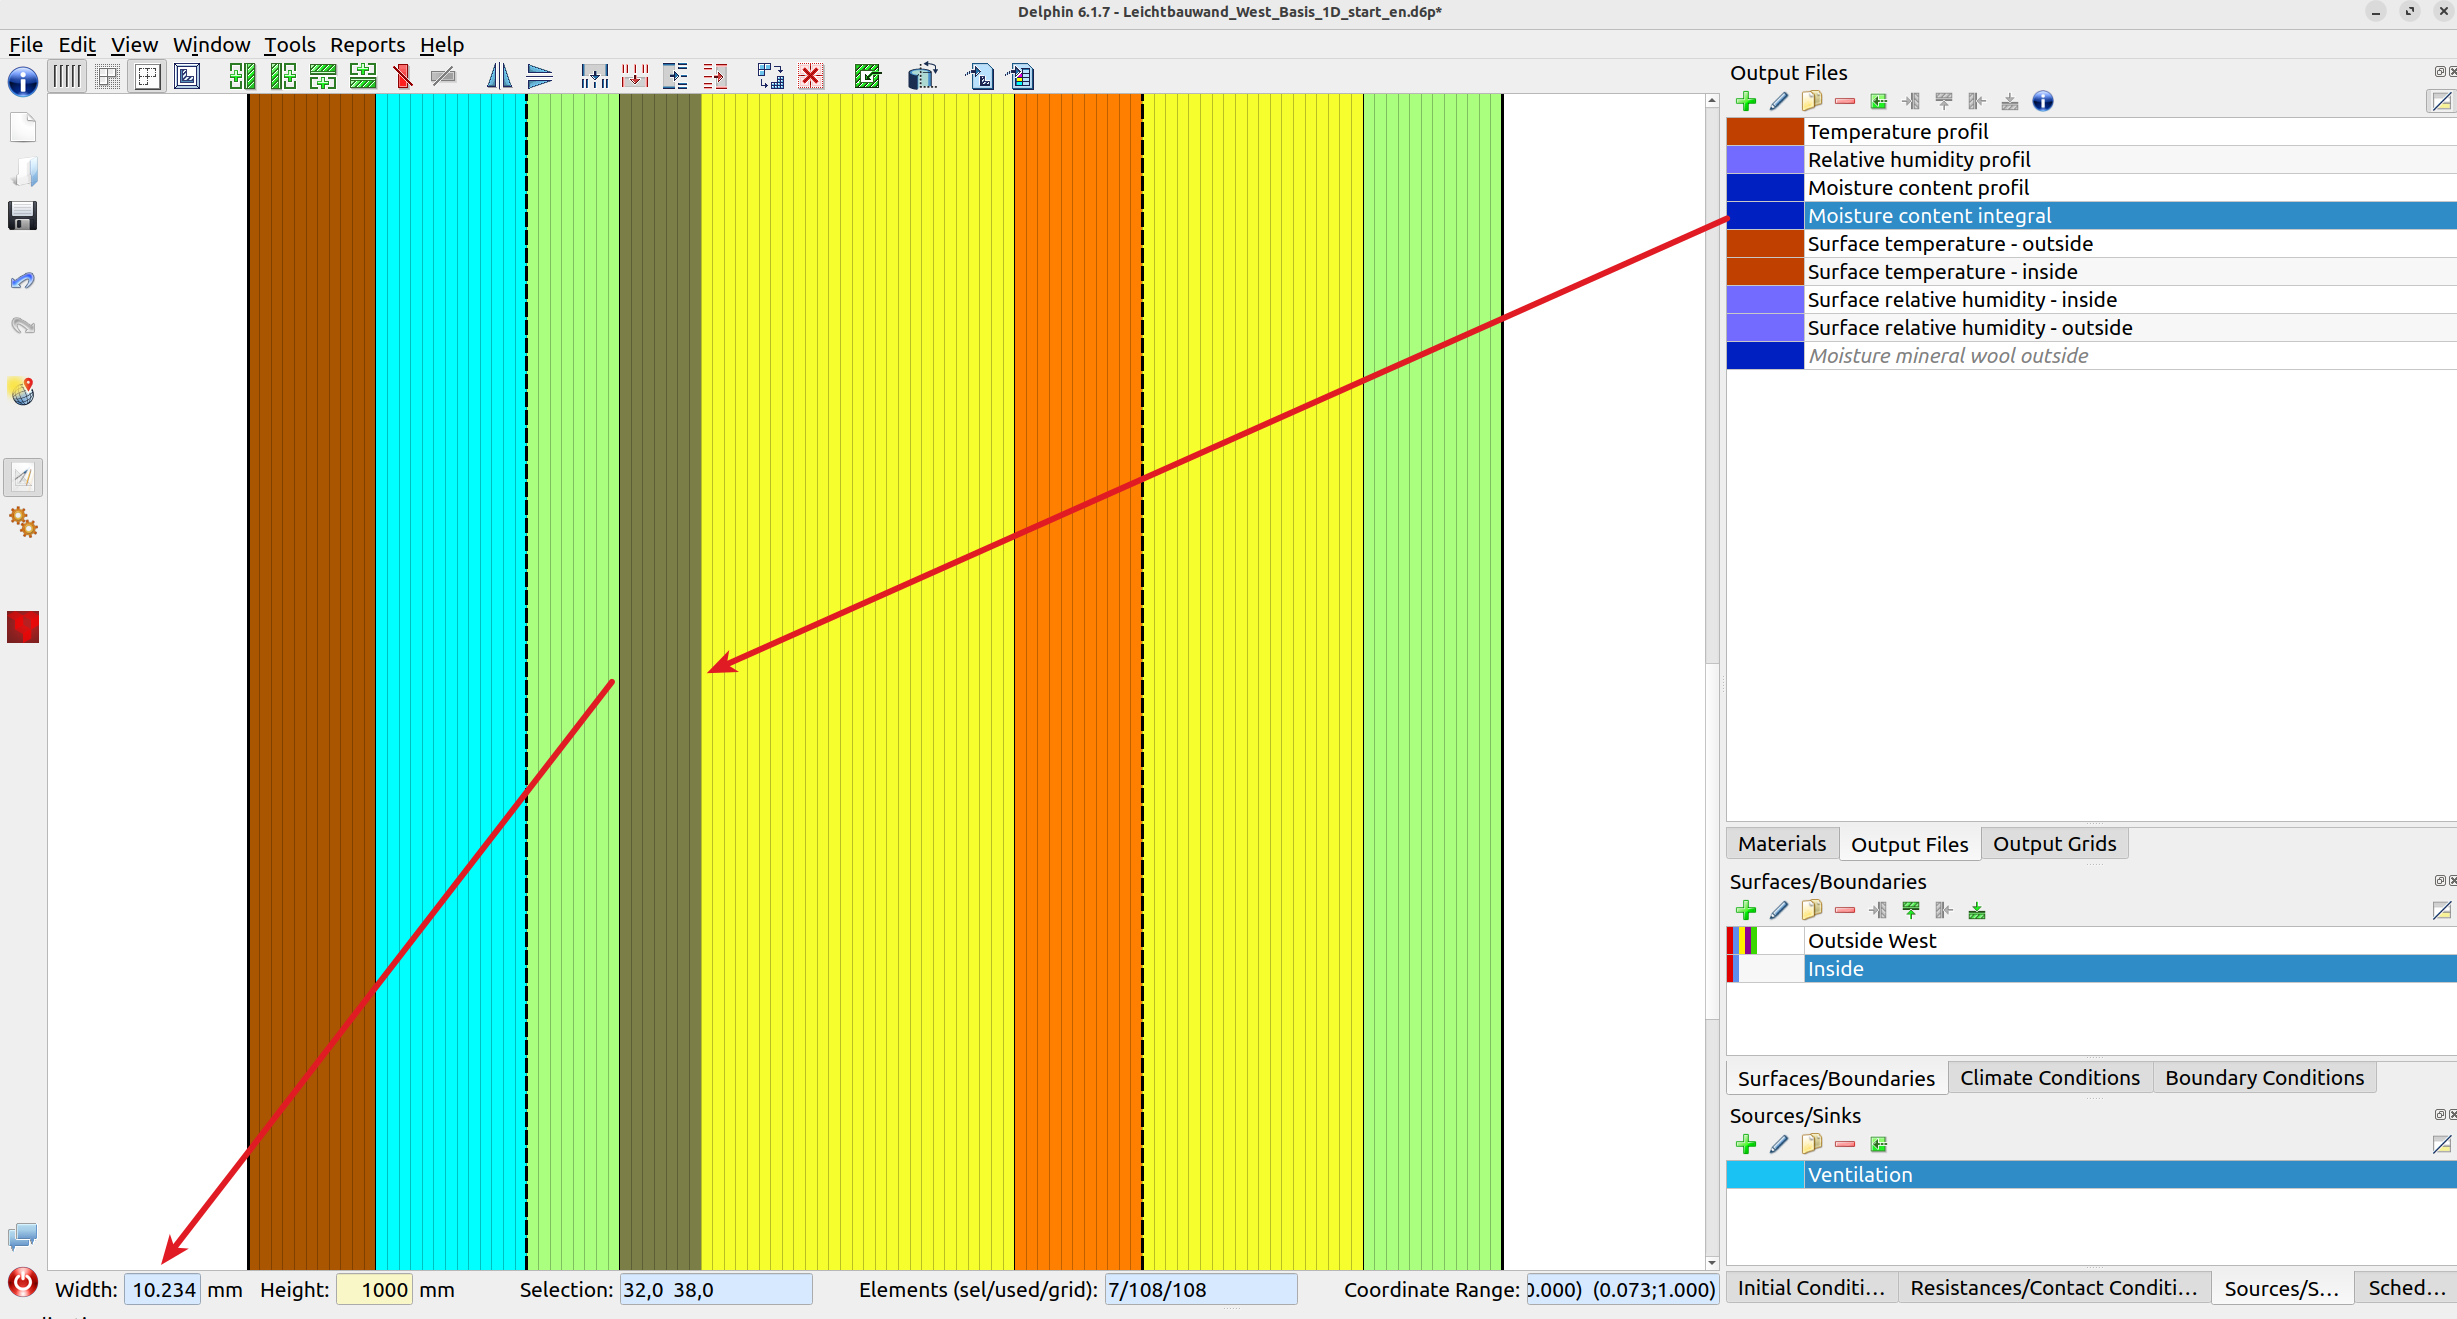
Task: Click the save floppy disk icon
Action: 22,216
